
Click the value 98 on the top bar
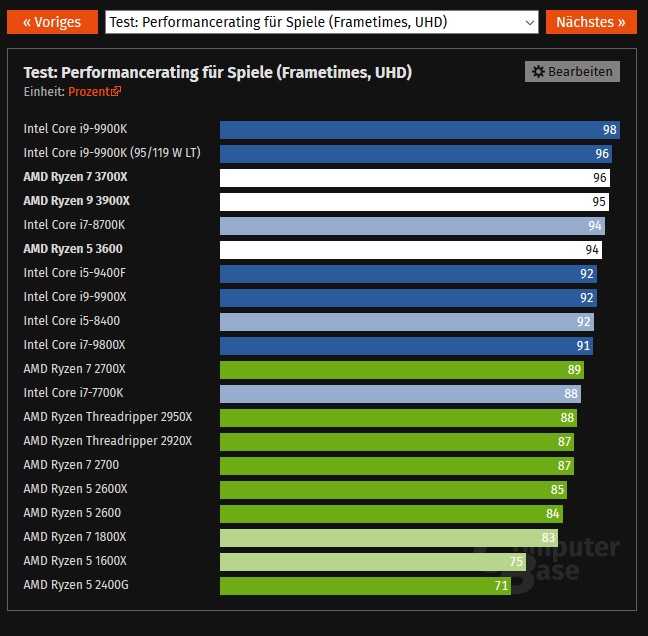(610, 130)
